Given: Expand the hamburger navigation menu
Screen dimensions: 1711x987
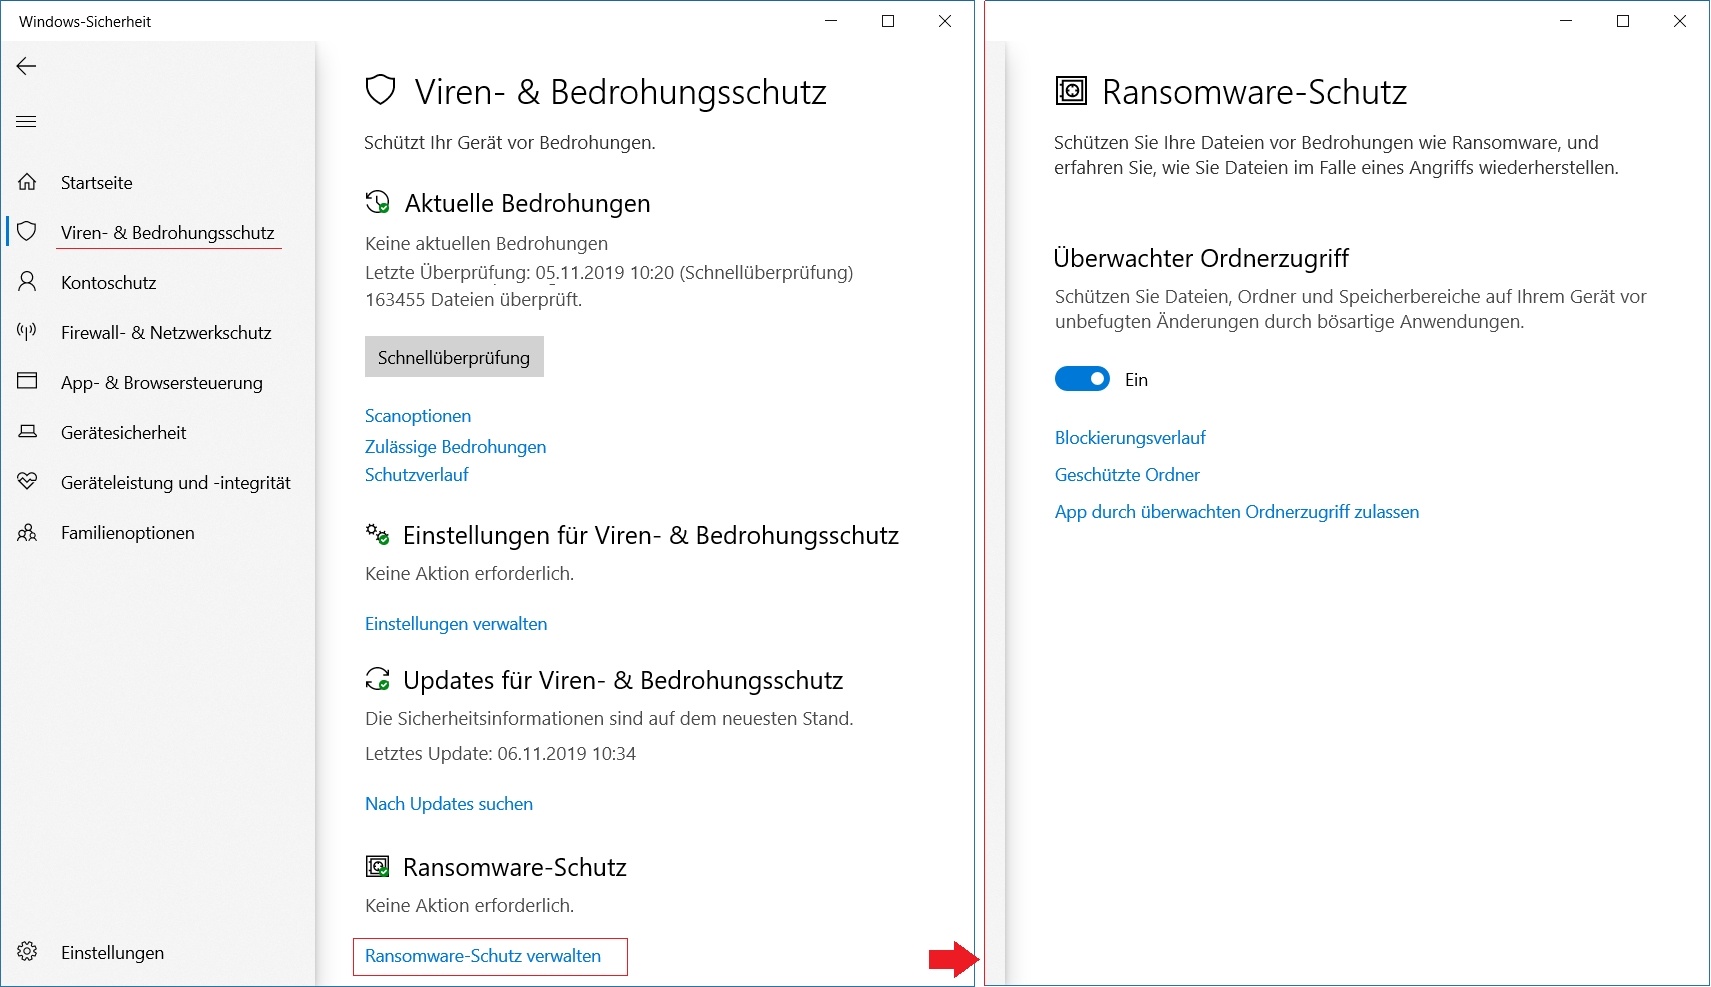Looking at the screenshot, I should click(x=27, y=122).
